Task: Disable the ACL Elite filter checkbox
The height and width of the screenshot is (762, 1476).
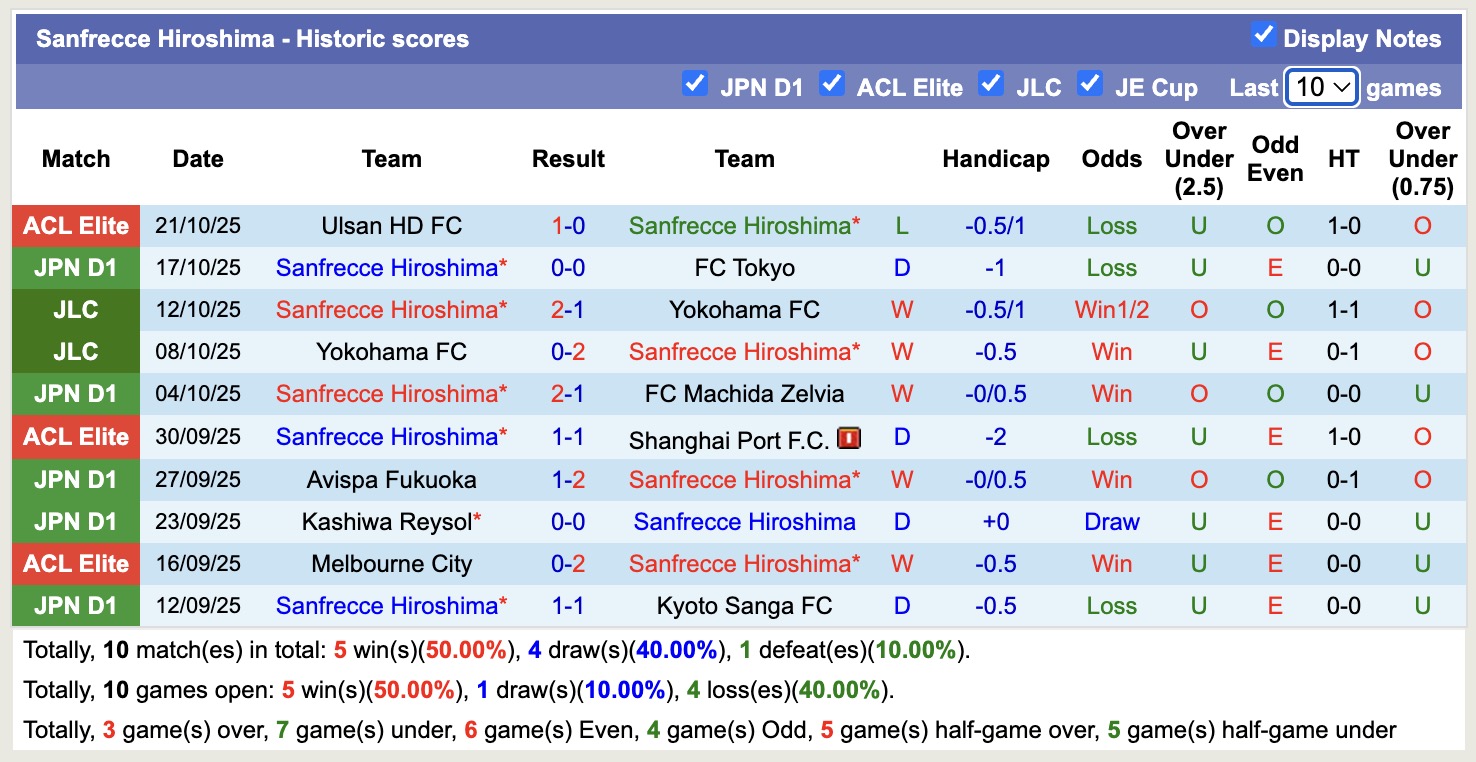Action: coord(832,85)
